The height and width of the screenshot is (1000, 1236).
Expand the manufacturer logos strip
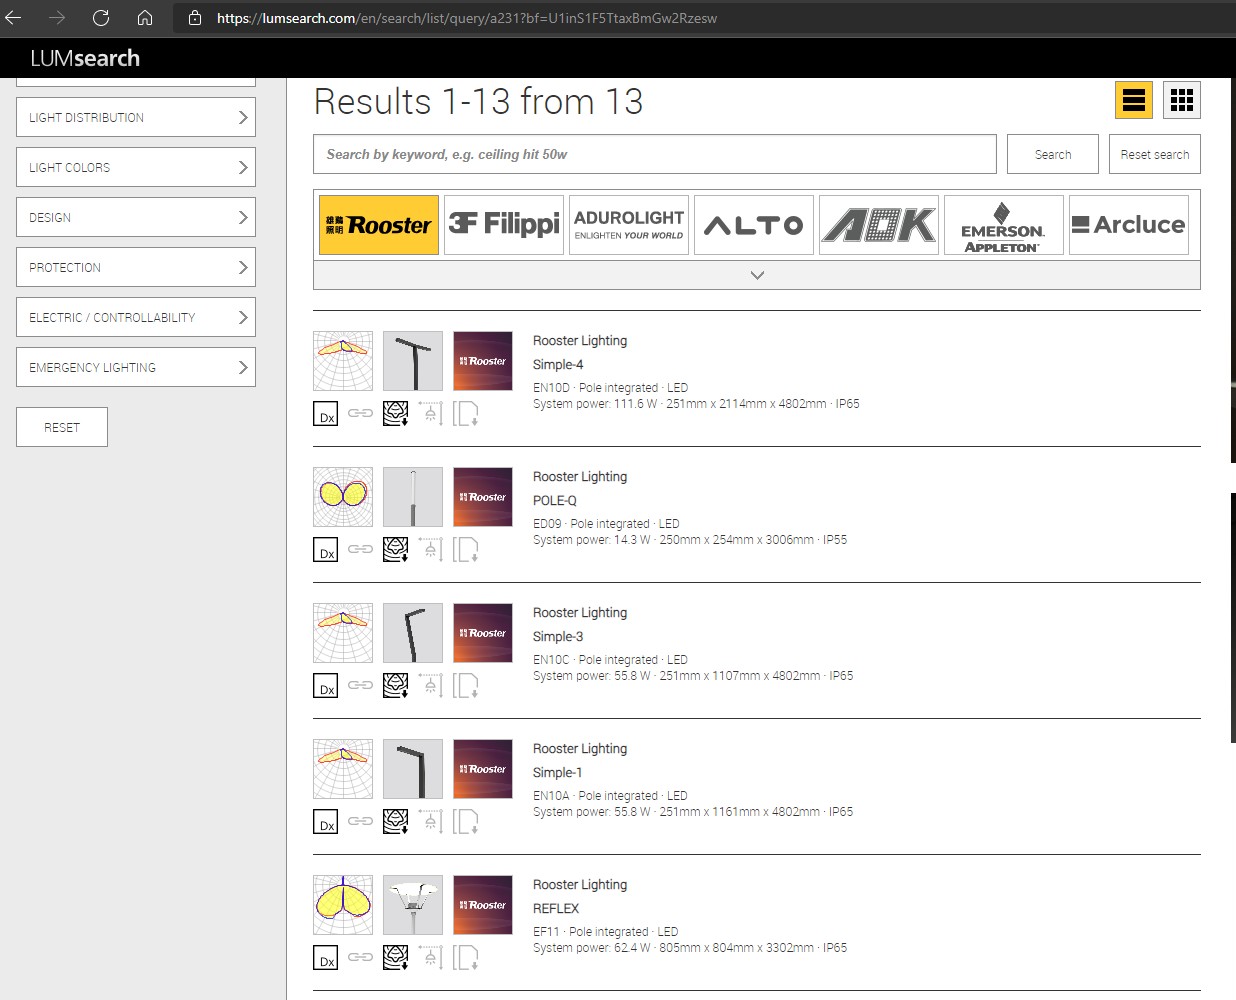pos(757,275)
